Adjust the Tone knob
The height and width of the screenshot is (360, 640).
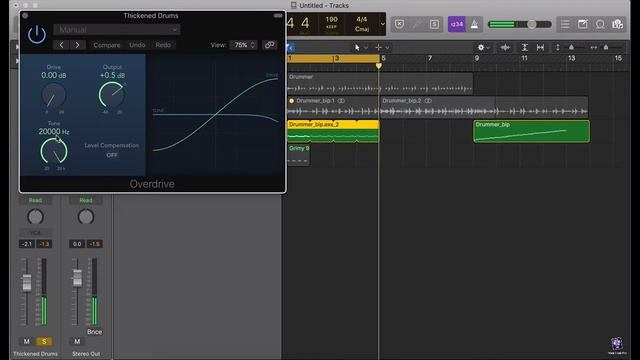point(54,151)
